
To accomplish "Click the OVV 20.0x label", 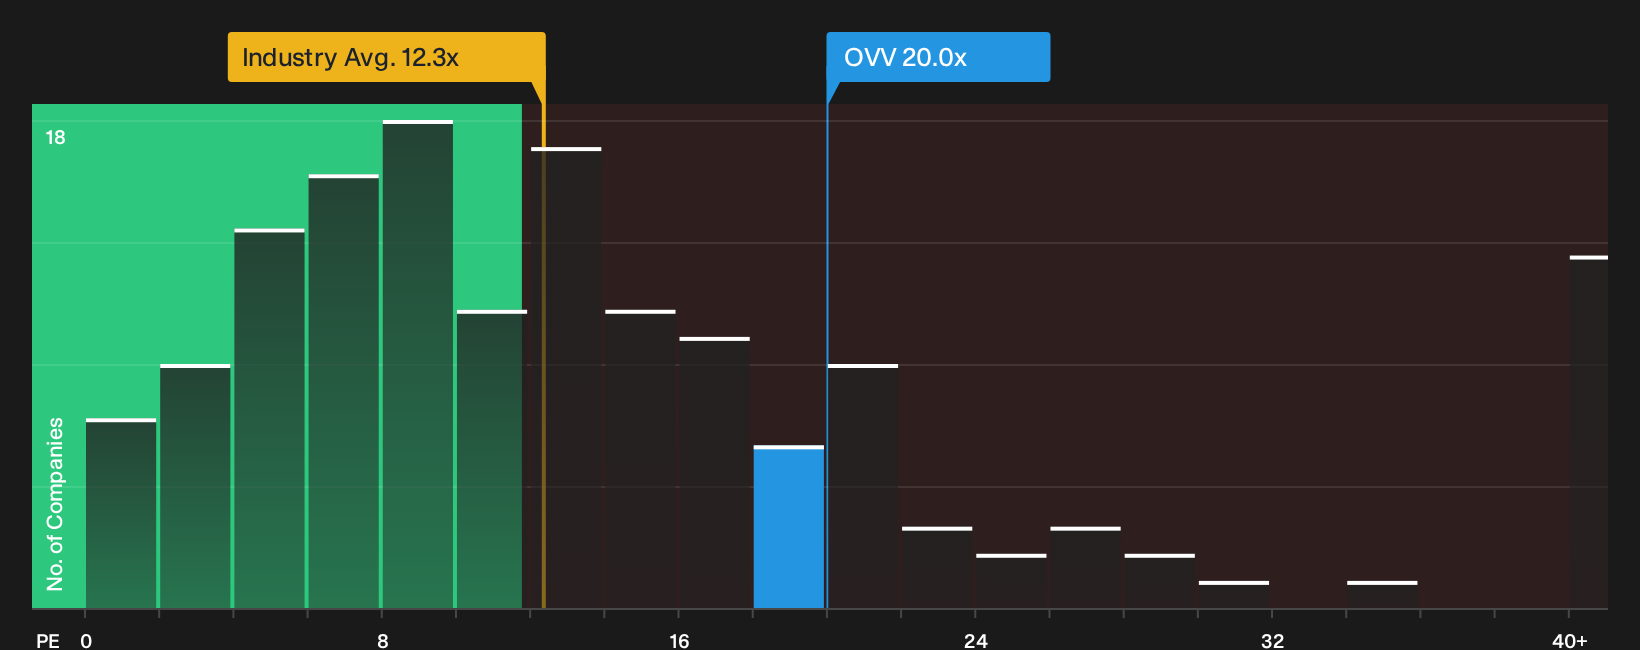I will (938, 57).
